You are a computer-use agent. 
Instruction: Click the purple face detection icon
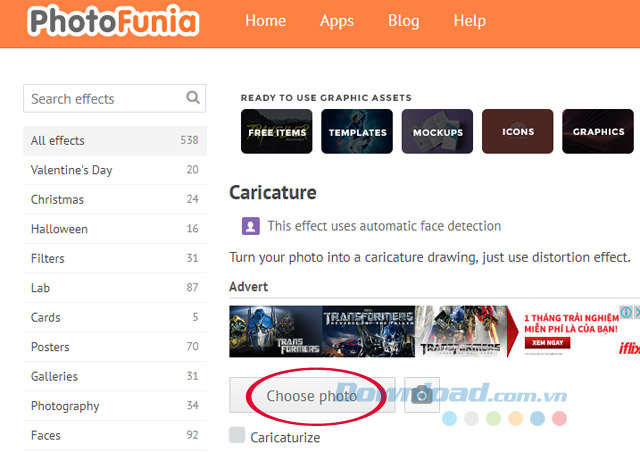[x=251, y=226]
